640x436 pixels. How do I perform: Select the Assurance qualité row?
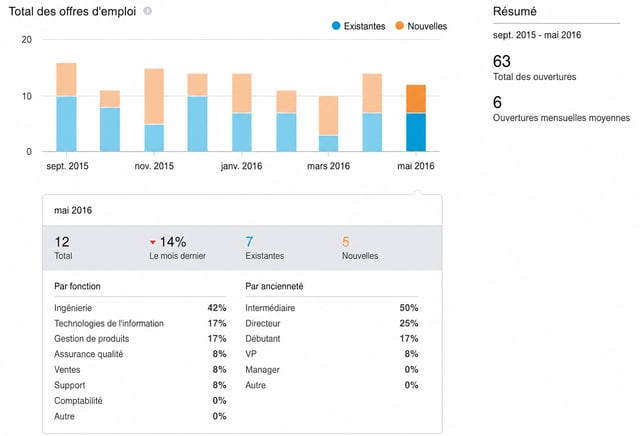pos(140,354)
